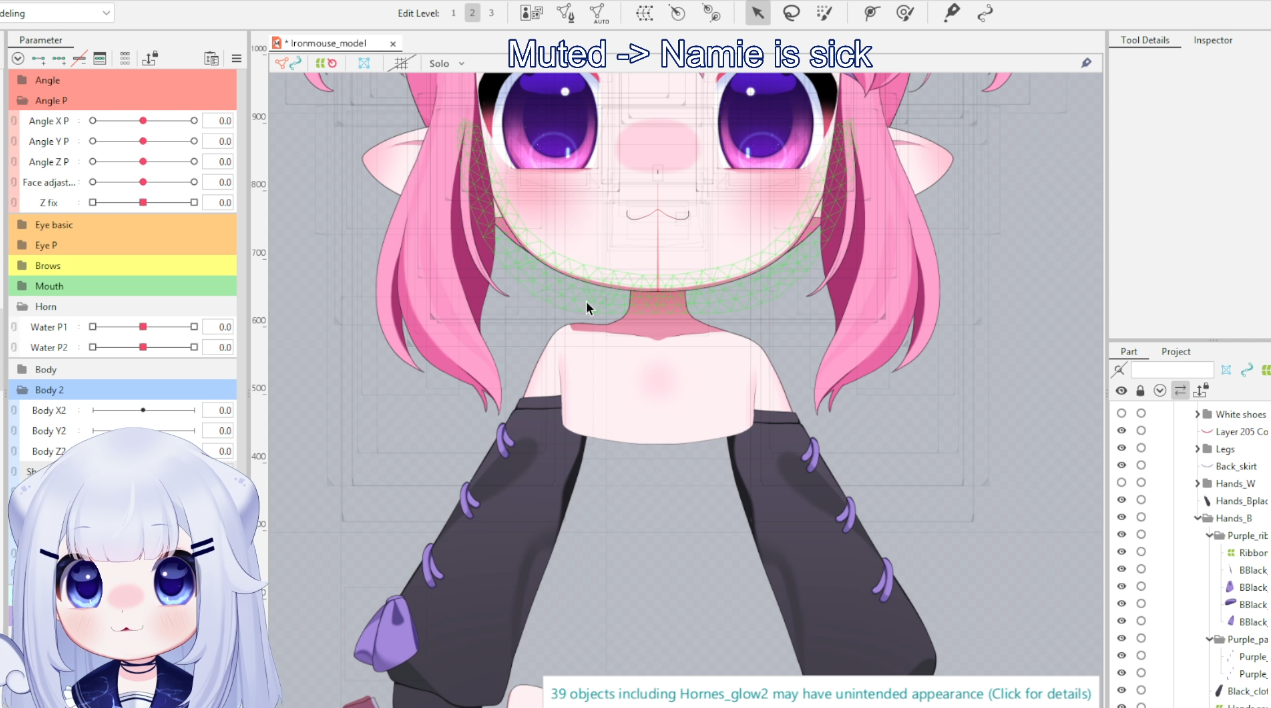Lock the Legs folder
Viewport: 1271px width, 708px height.
coord(1141,448)
